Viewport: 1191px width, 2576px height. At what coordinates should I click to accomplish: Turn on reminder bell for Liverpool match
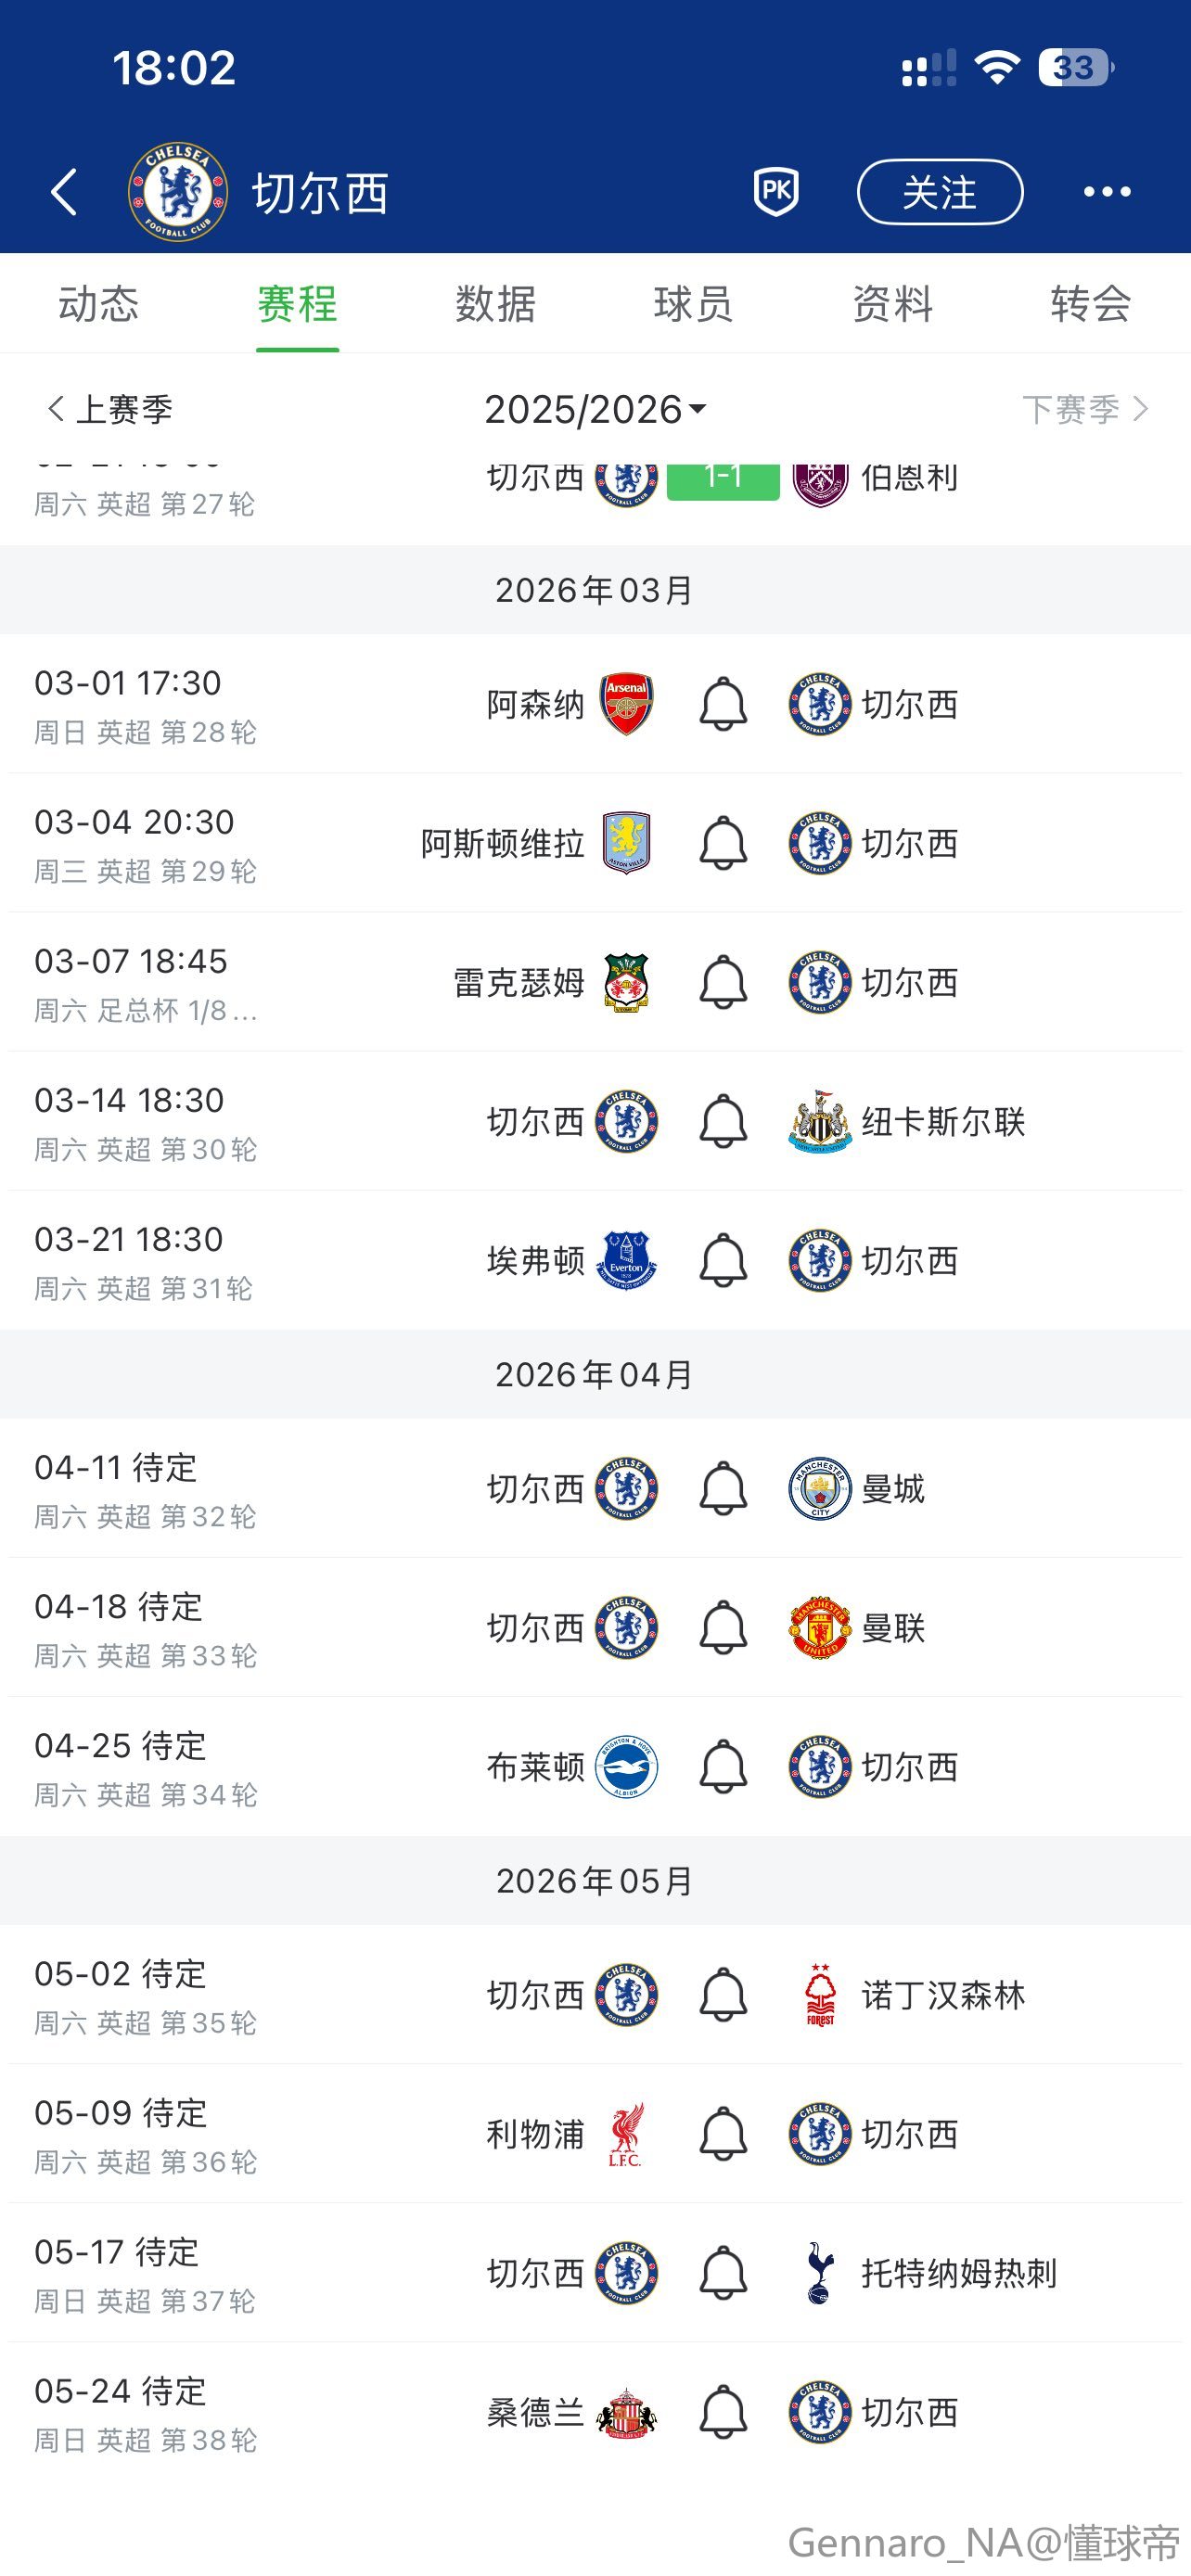pyautogui.click(x=723, y=2134)
